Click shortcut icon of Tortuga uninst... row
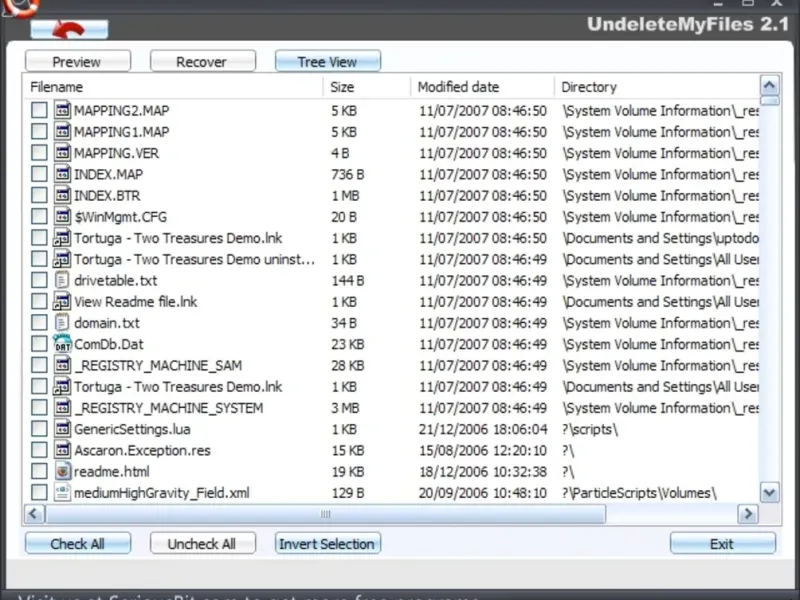The height and width of the screenshot is (600, 800). [62, 259]
